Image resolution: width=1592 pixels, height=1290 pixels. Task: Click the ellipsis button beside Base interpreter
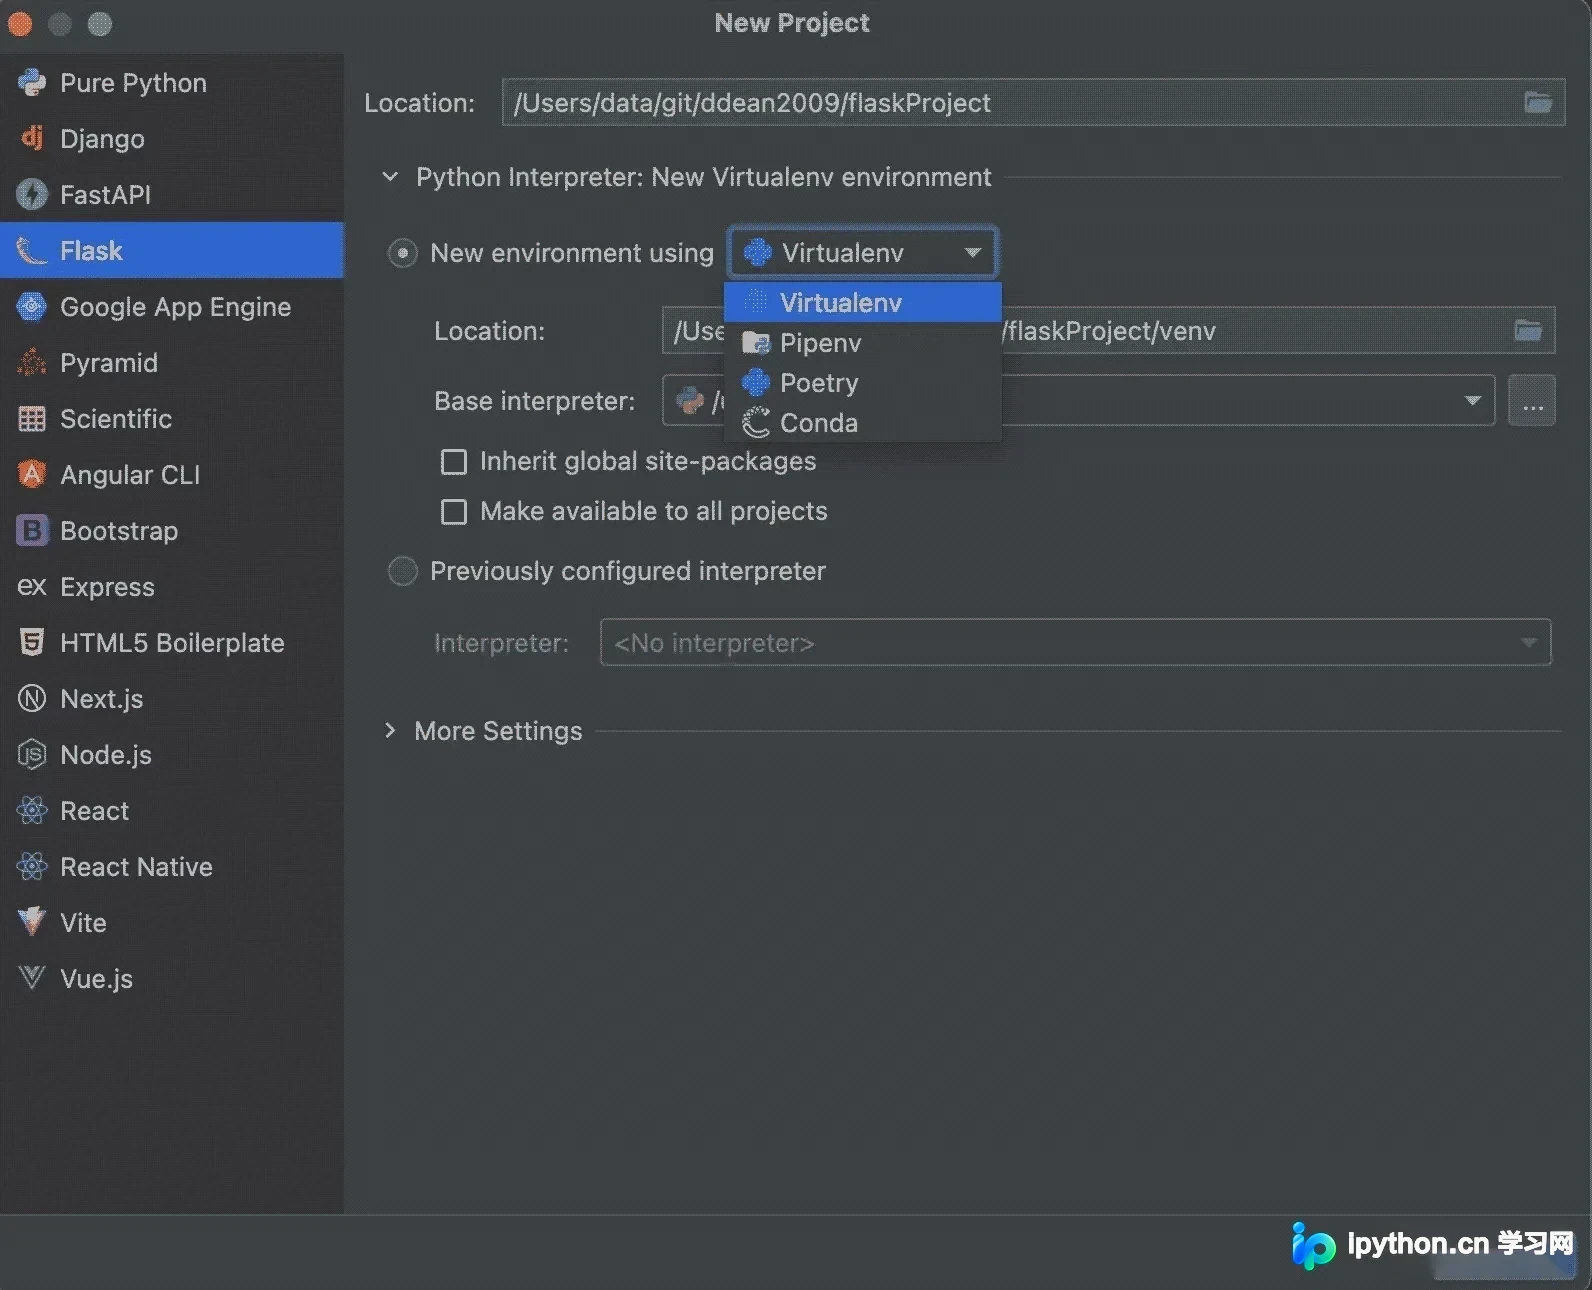pyautogui.click(x=1532, y=401)
